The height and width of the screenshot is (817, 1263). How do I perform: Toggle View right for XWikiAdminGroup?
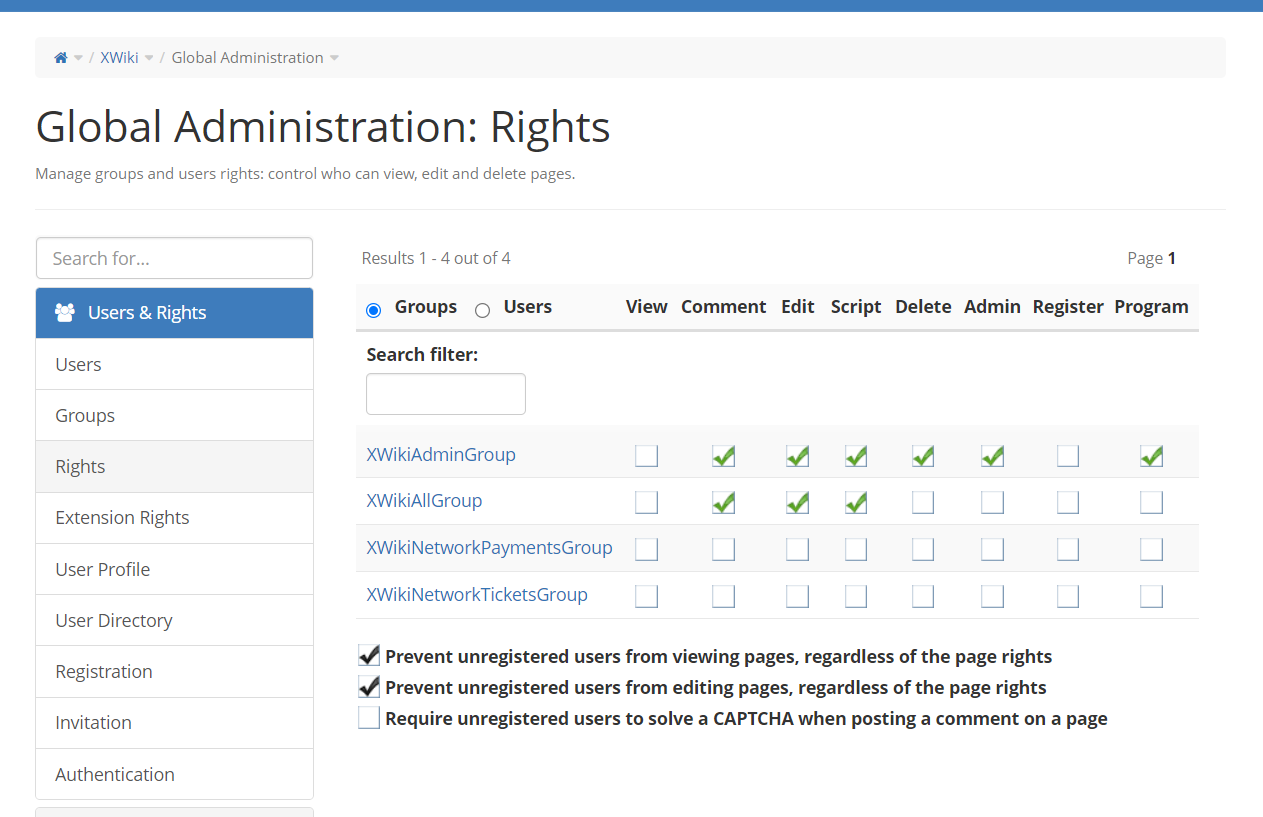click(647, 456)
